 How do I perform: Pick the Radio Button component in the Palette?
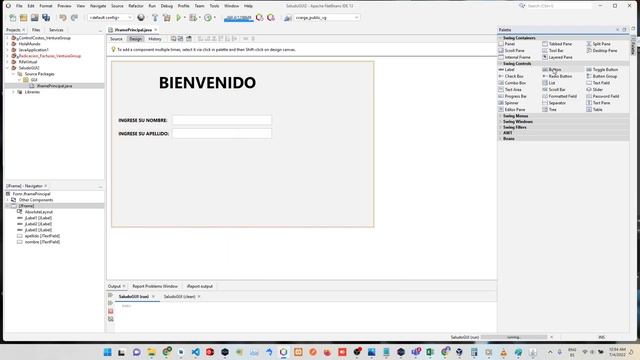(x=558, y=76)
